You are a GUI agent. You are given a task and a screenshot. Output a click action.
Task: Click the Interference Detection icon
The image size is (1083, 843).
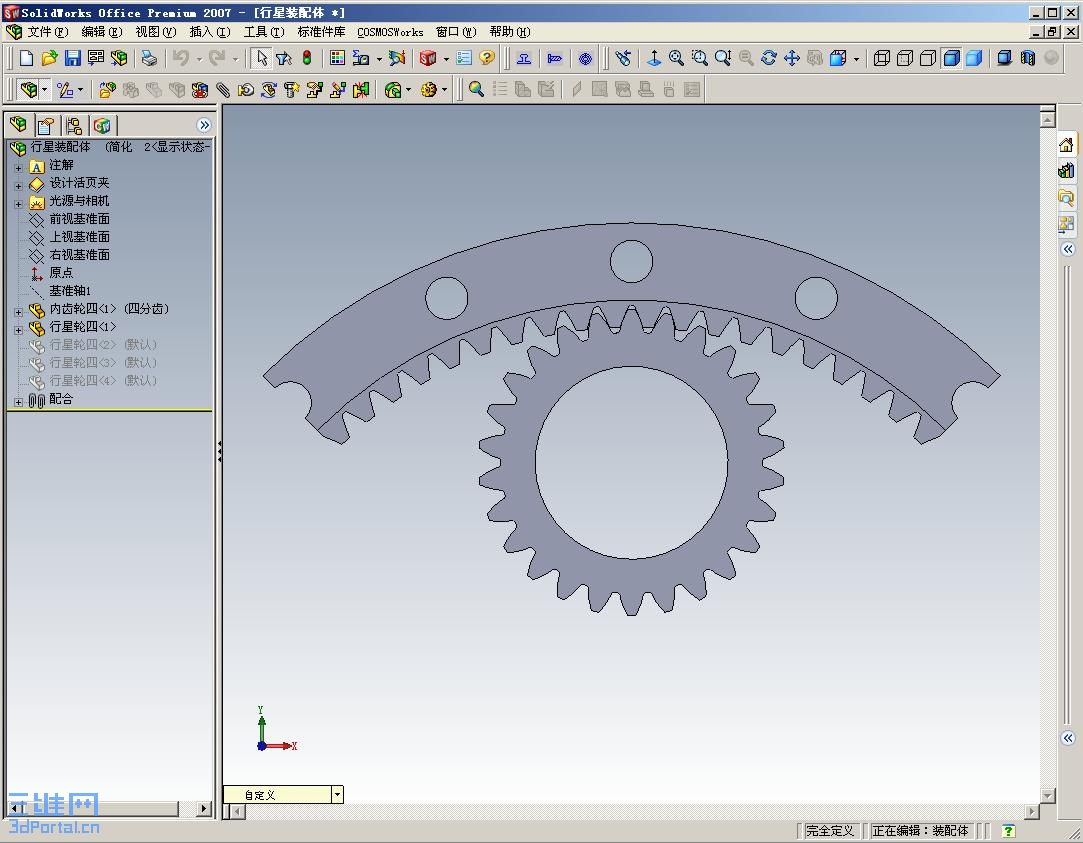pyautogui.click(x=361, y=90)
